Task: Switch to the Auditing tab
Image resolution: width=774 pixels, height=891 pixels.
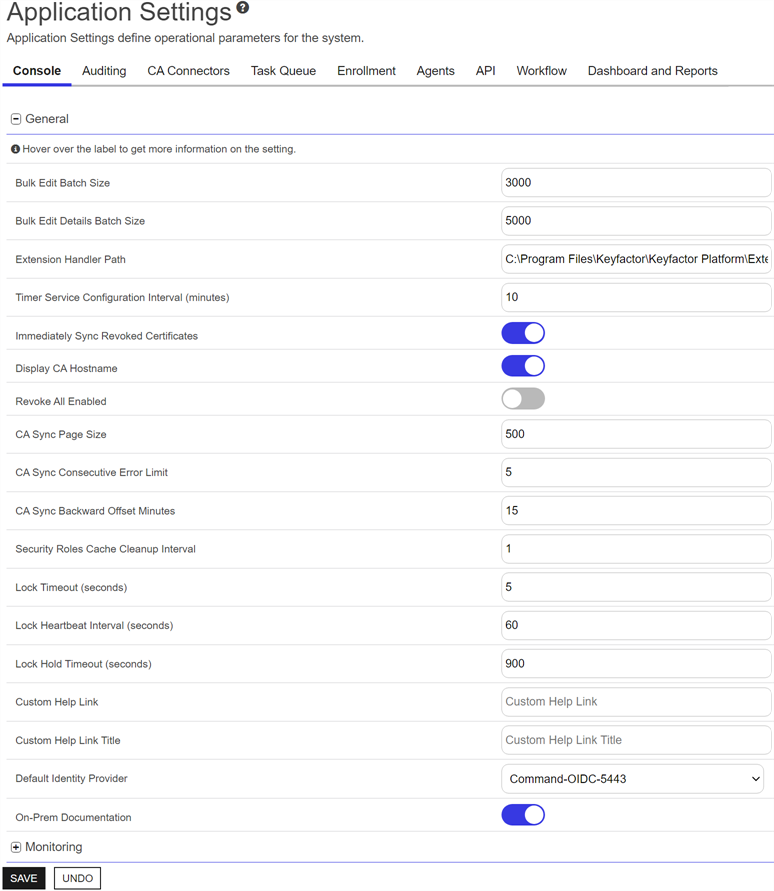Action: pos(104,71)
